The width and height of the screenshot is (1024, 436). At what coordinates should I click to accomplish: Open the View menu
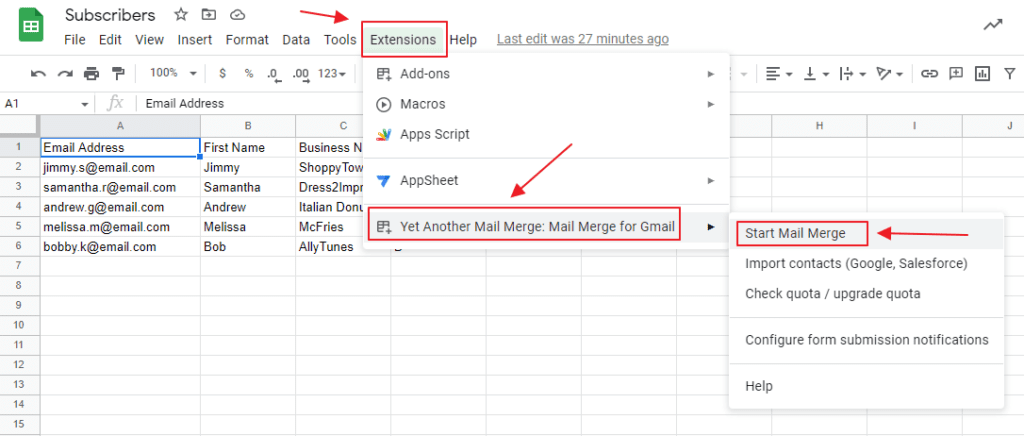pos(150,40)
